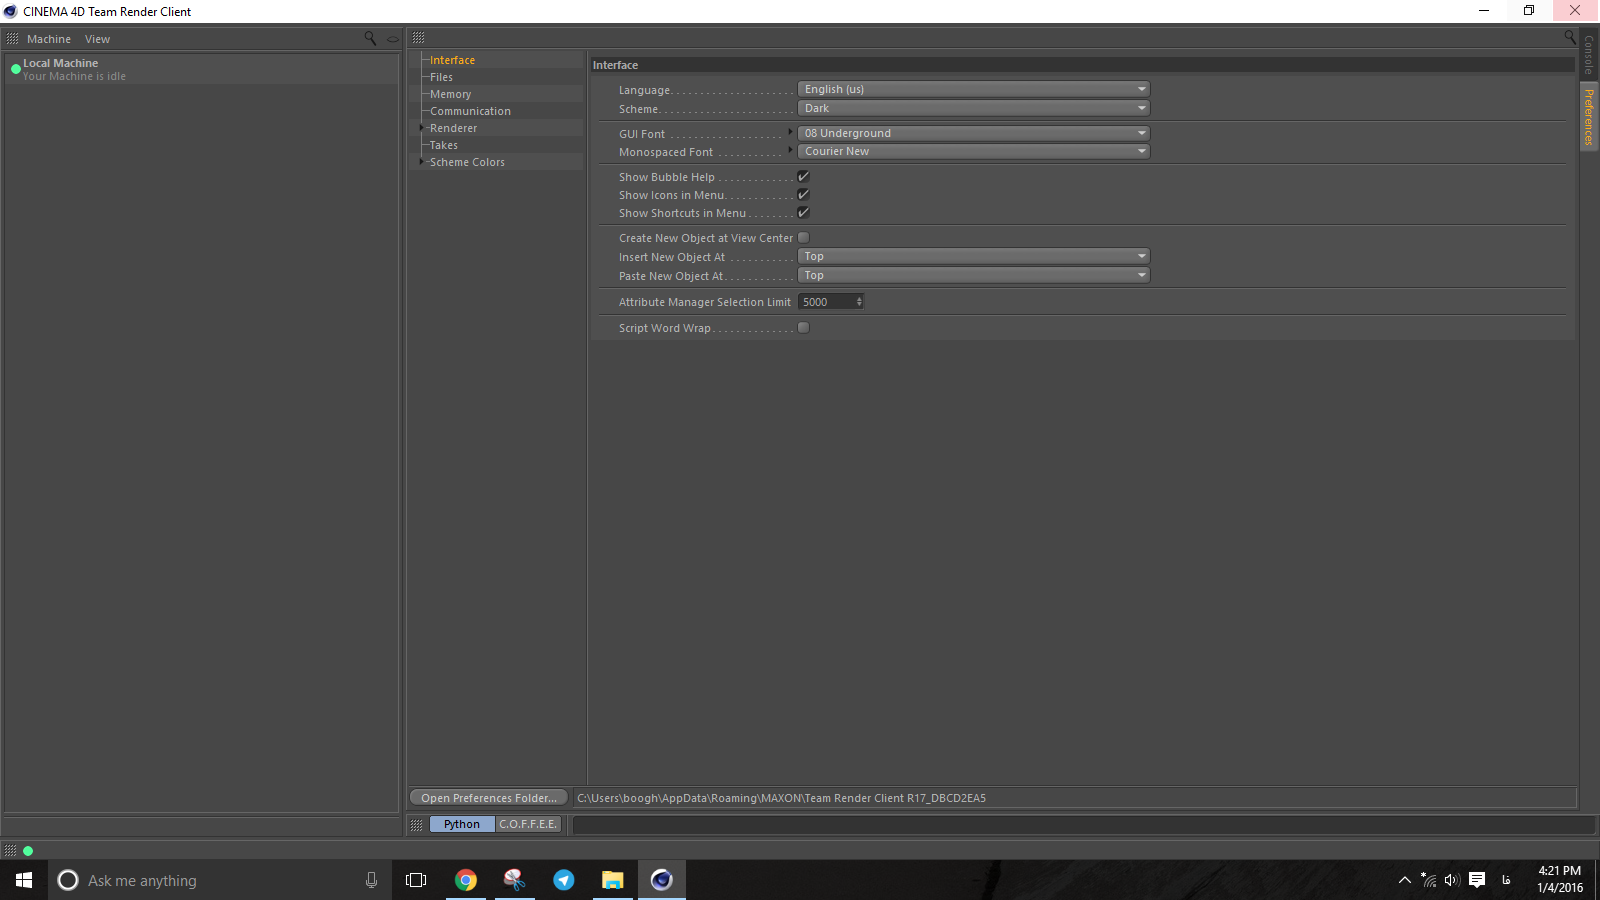
Task: Click the search magnifier in the Preferences panel
Action: point(1570,37)
